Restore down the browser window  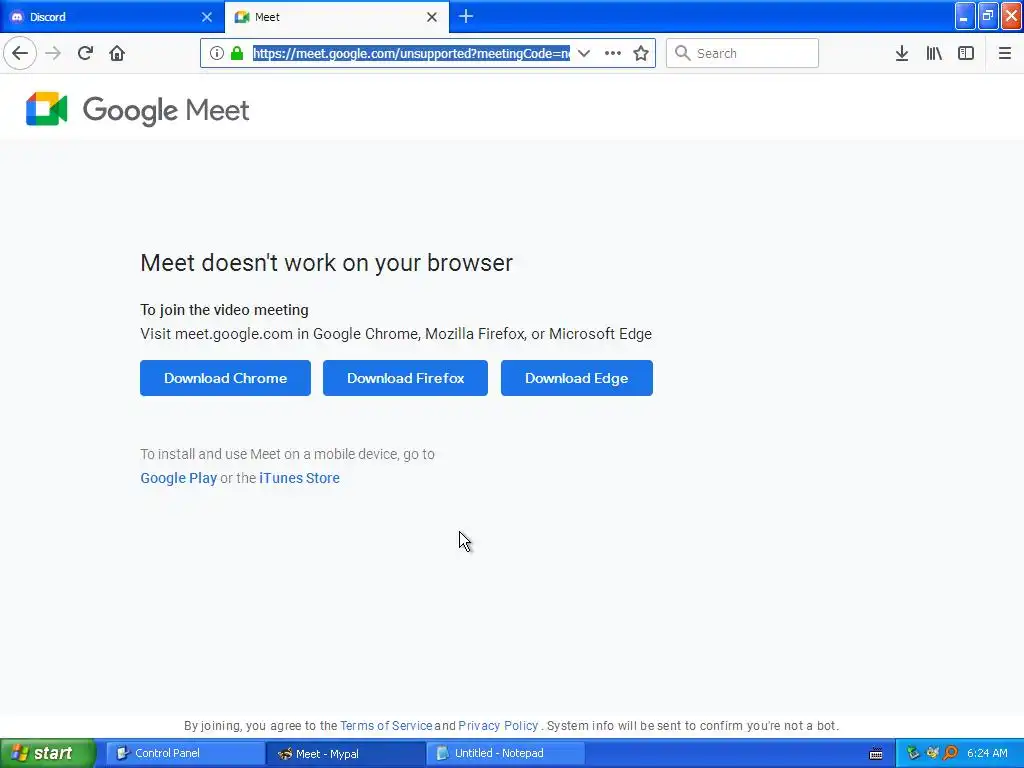pos(987,16)
